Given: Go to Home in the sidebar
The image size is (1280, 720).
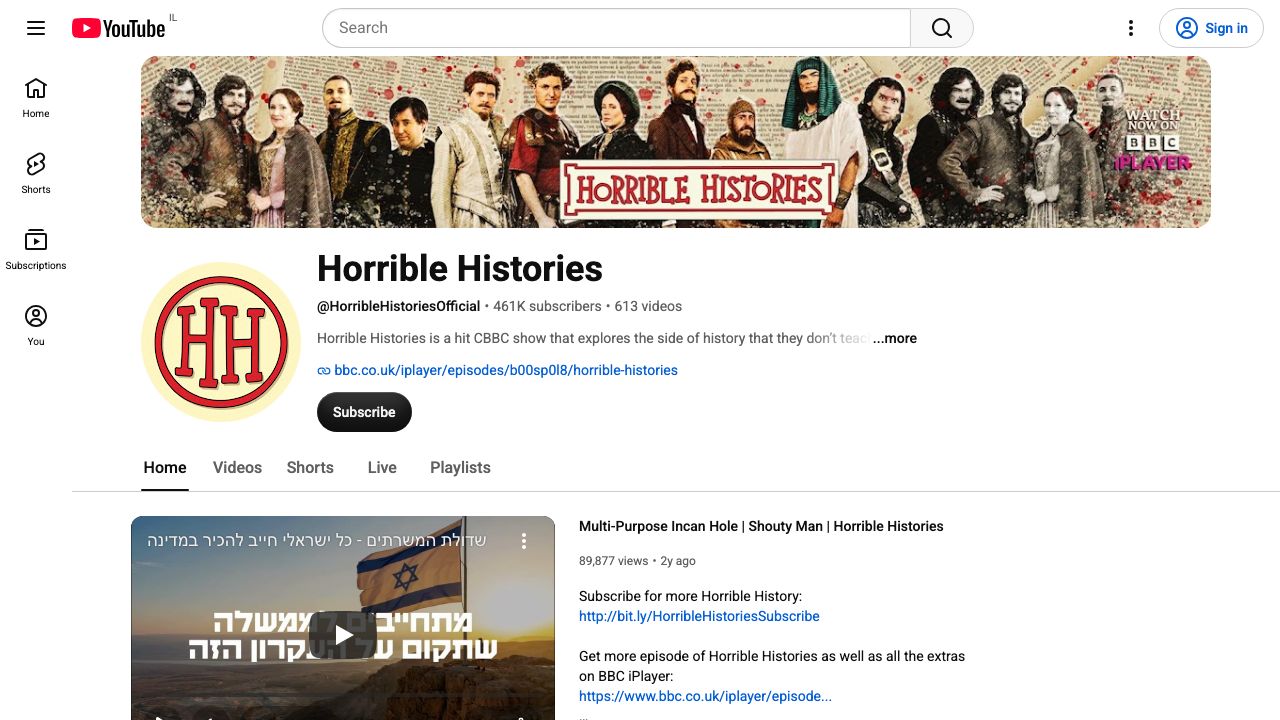Looking at the screenshot, I should 36,98.
